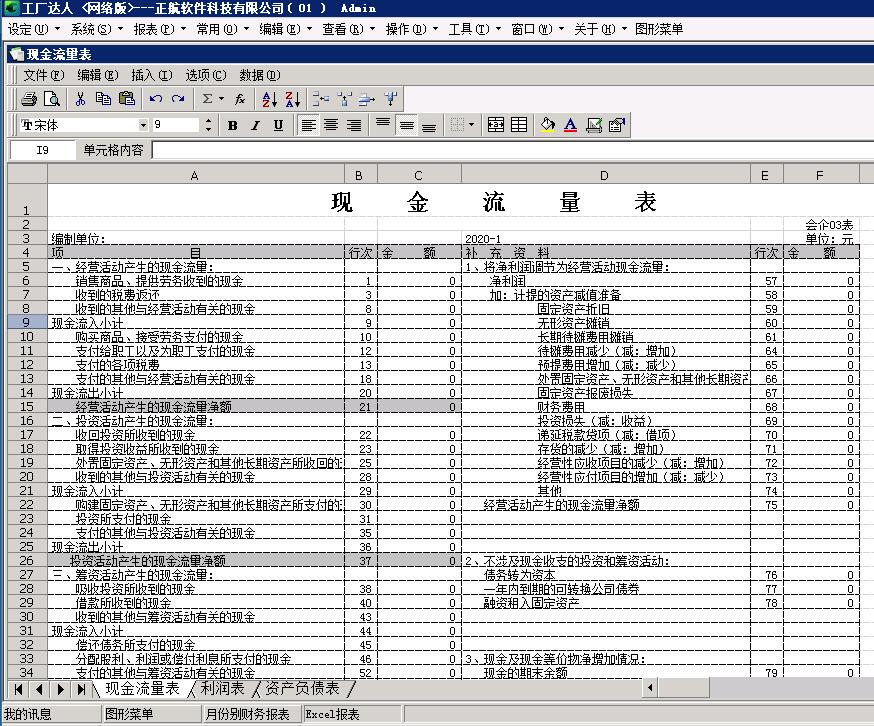Toggle Italic formatting
The height and width of the screenshot is (726, 874).
pyautogui.click(x=255, y=125)
